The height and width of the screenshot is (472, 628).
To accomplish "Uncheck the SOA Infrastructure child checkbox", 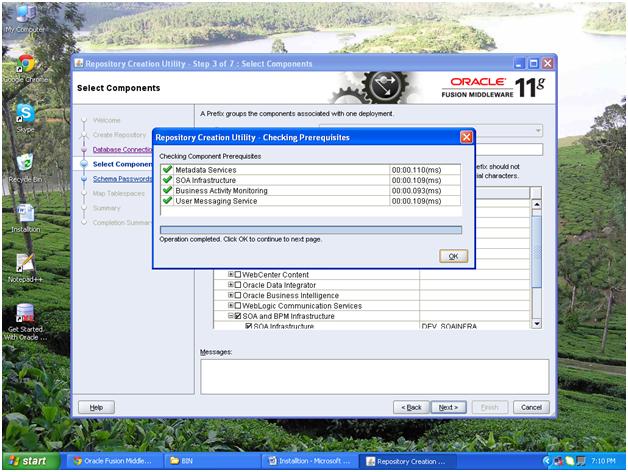I will (249, 326).
